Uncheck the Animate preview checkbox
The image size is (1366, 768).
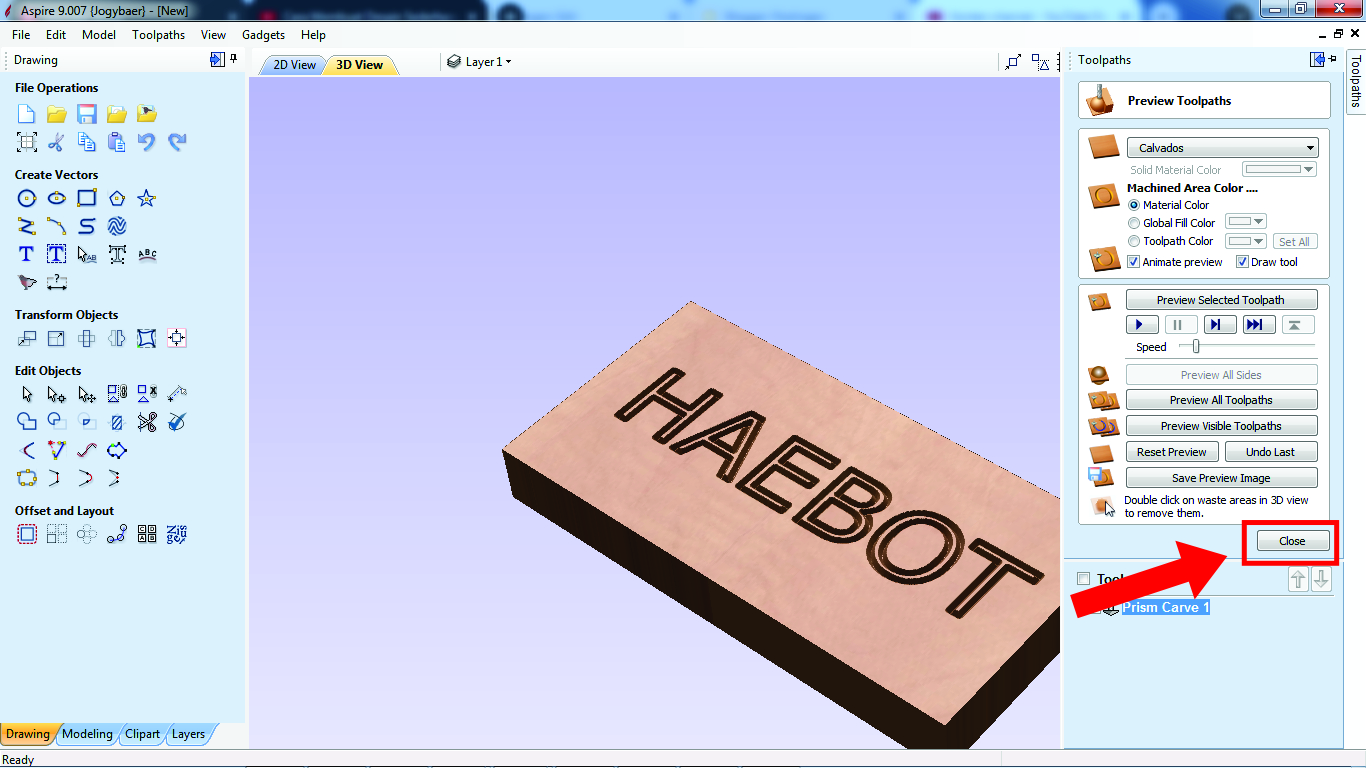pyautogui.click(x=1134, y=262)
